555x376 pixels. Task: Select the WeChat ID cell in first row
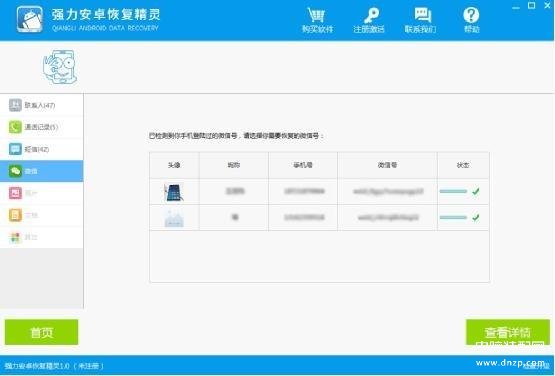(x=388, y=192)
